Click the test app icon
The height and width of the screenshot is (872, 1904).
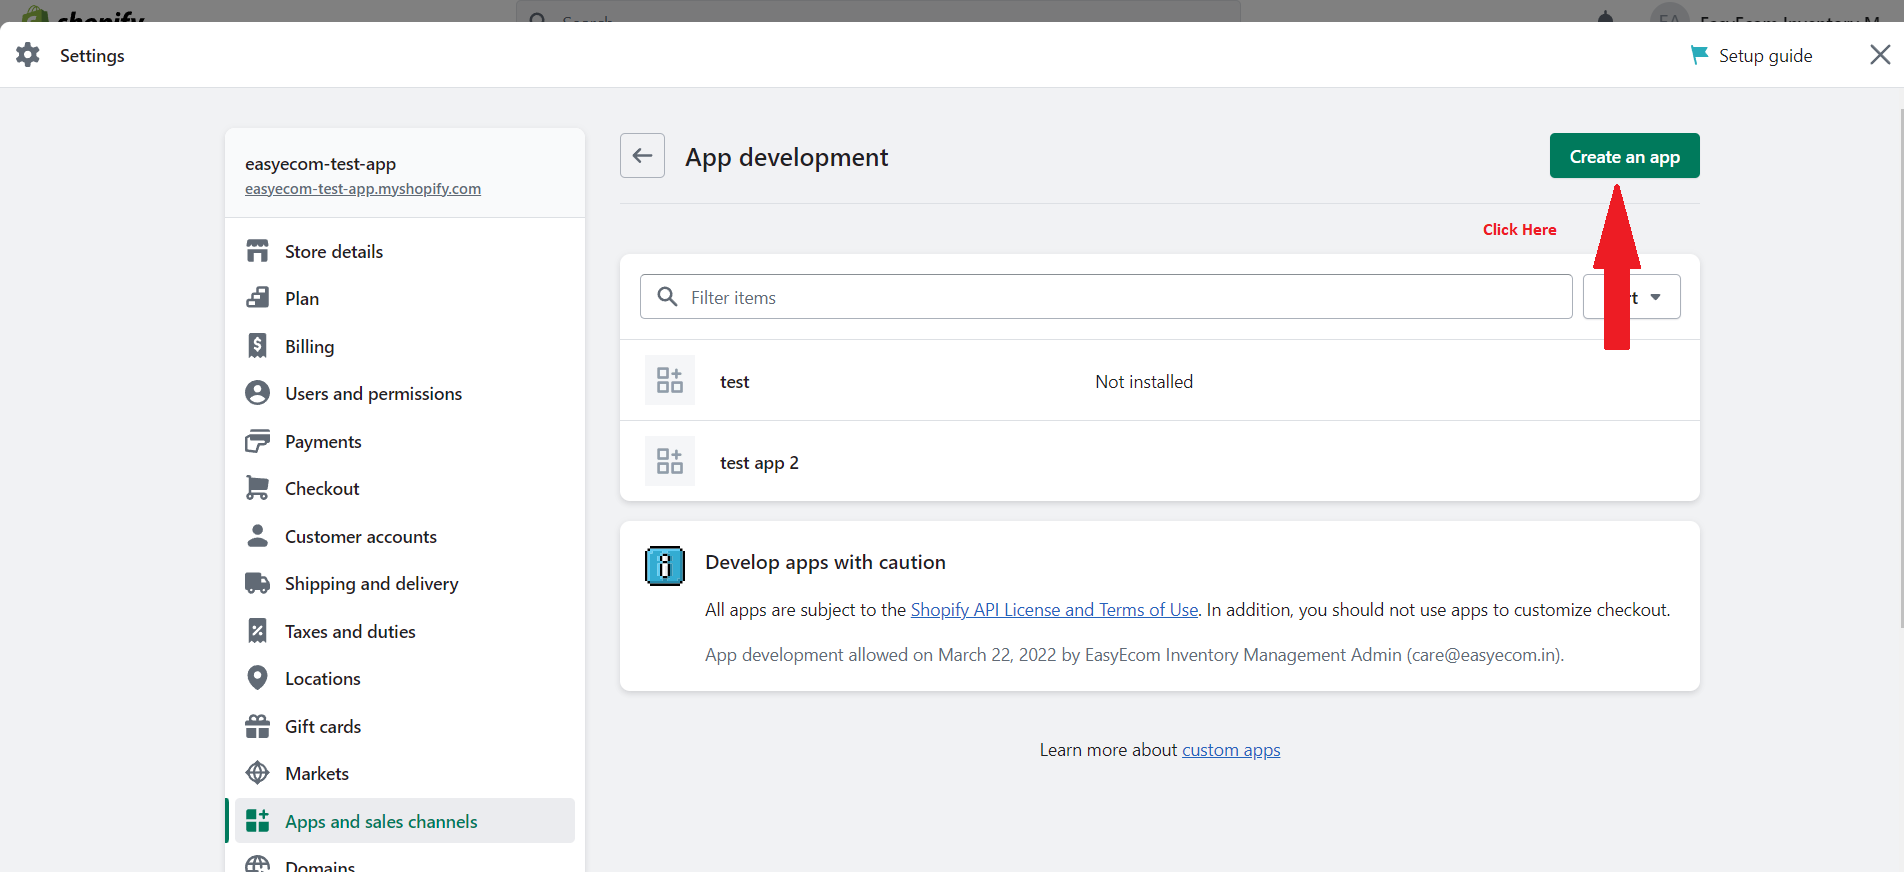669,380
